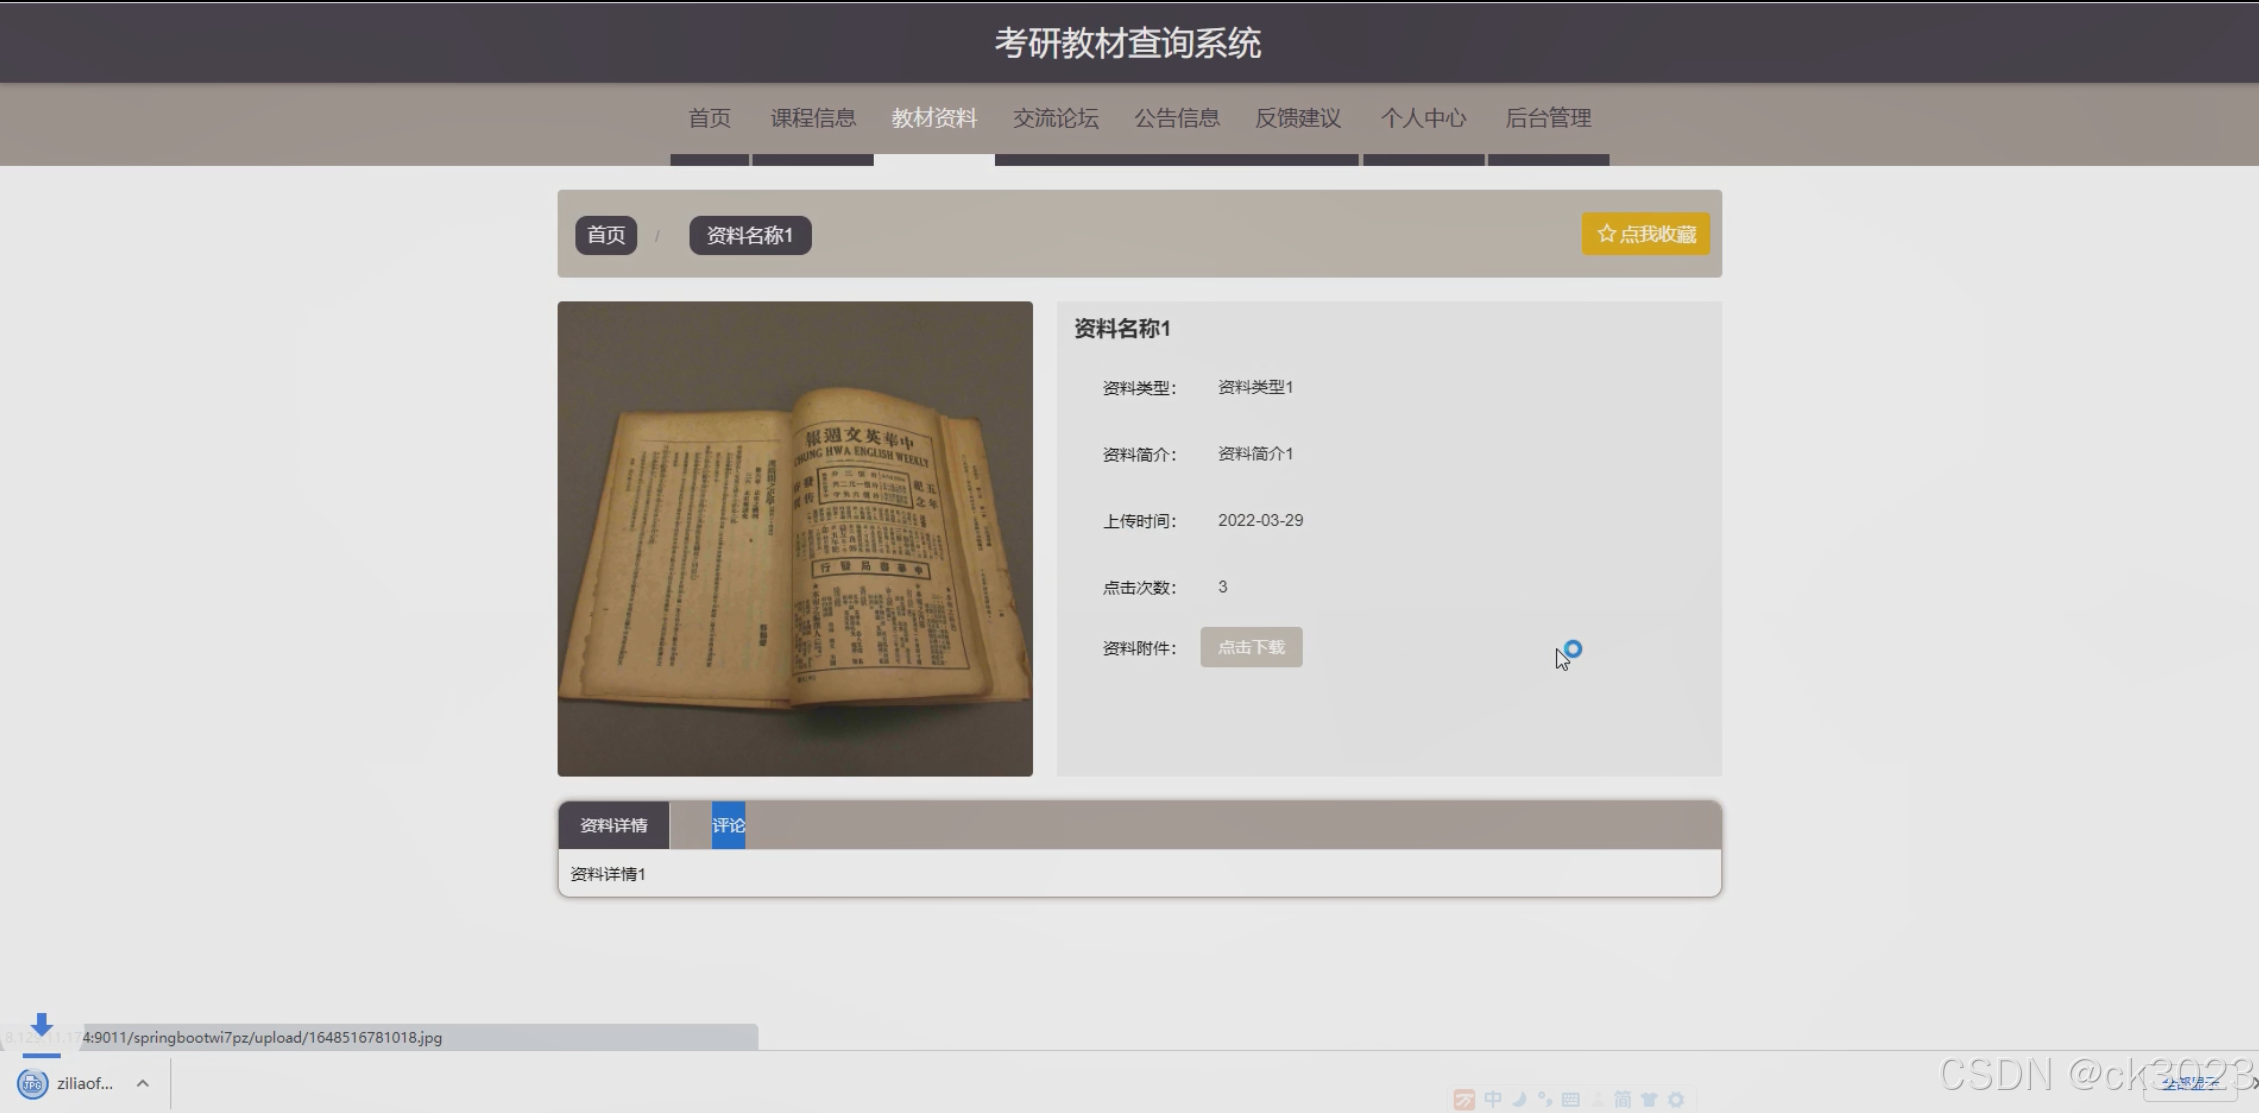2259x1113 pixels.
Task: Toggle the IME 中 Chinese/English mode
Action: [x=1493, y=1100]
